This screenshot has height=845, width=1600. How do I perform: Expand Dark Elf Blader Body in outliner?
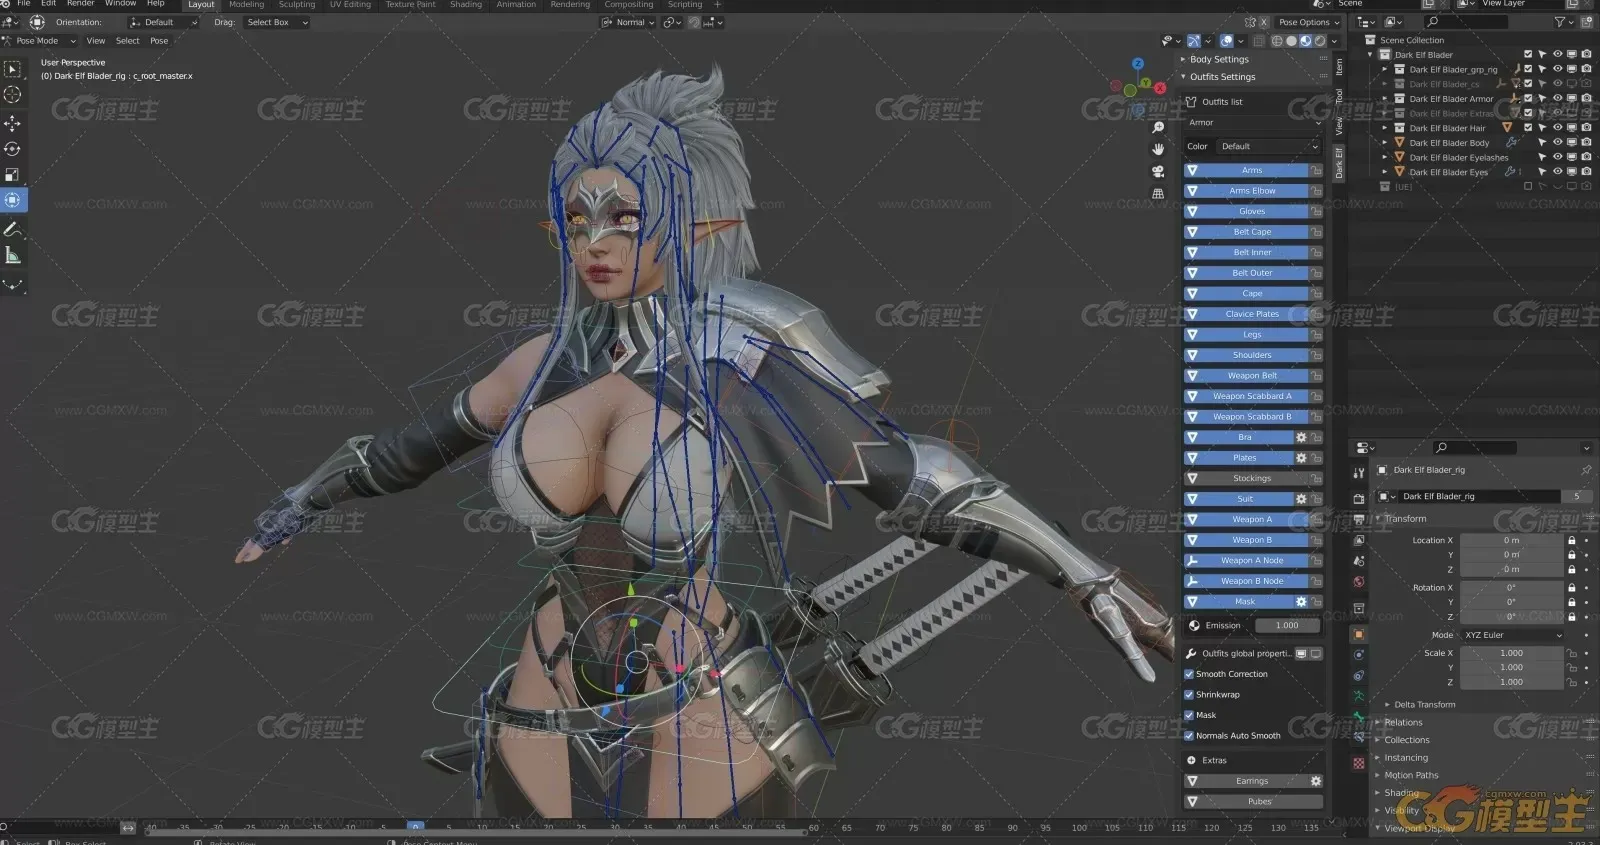1385,143
